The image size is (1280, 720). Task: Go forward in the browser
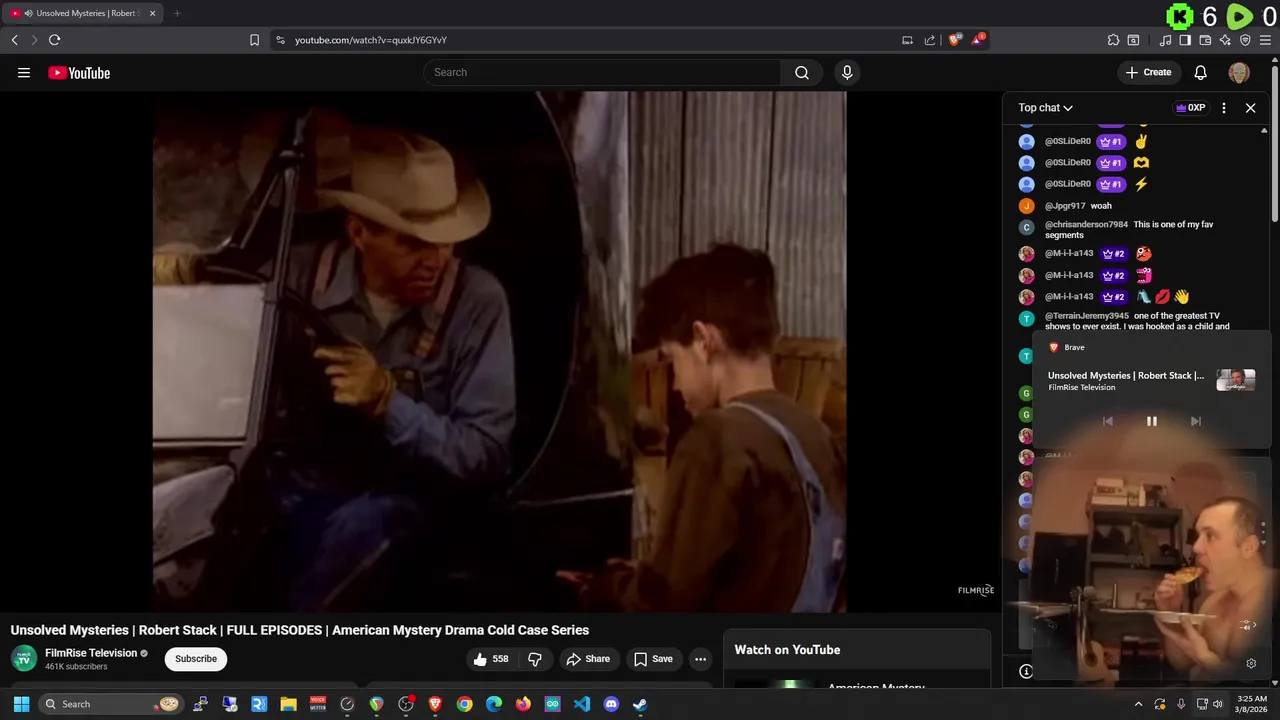click(x=34, y=40)
